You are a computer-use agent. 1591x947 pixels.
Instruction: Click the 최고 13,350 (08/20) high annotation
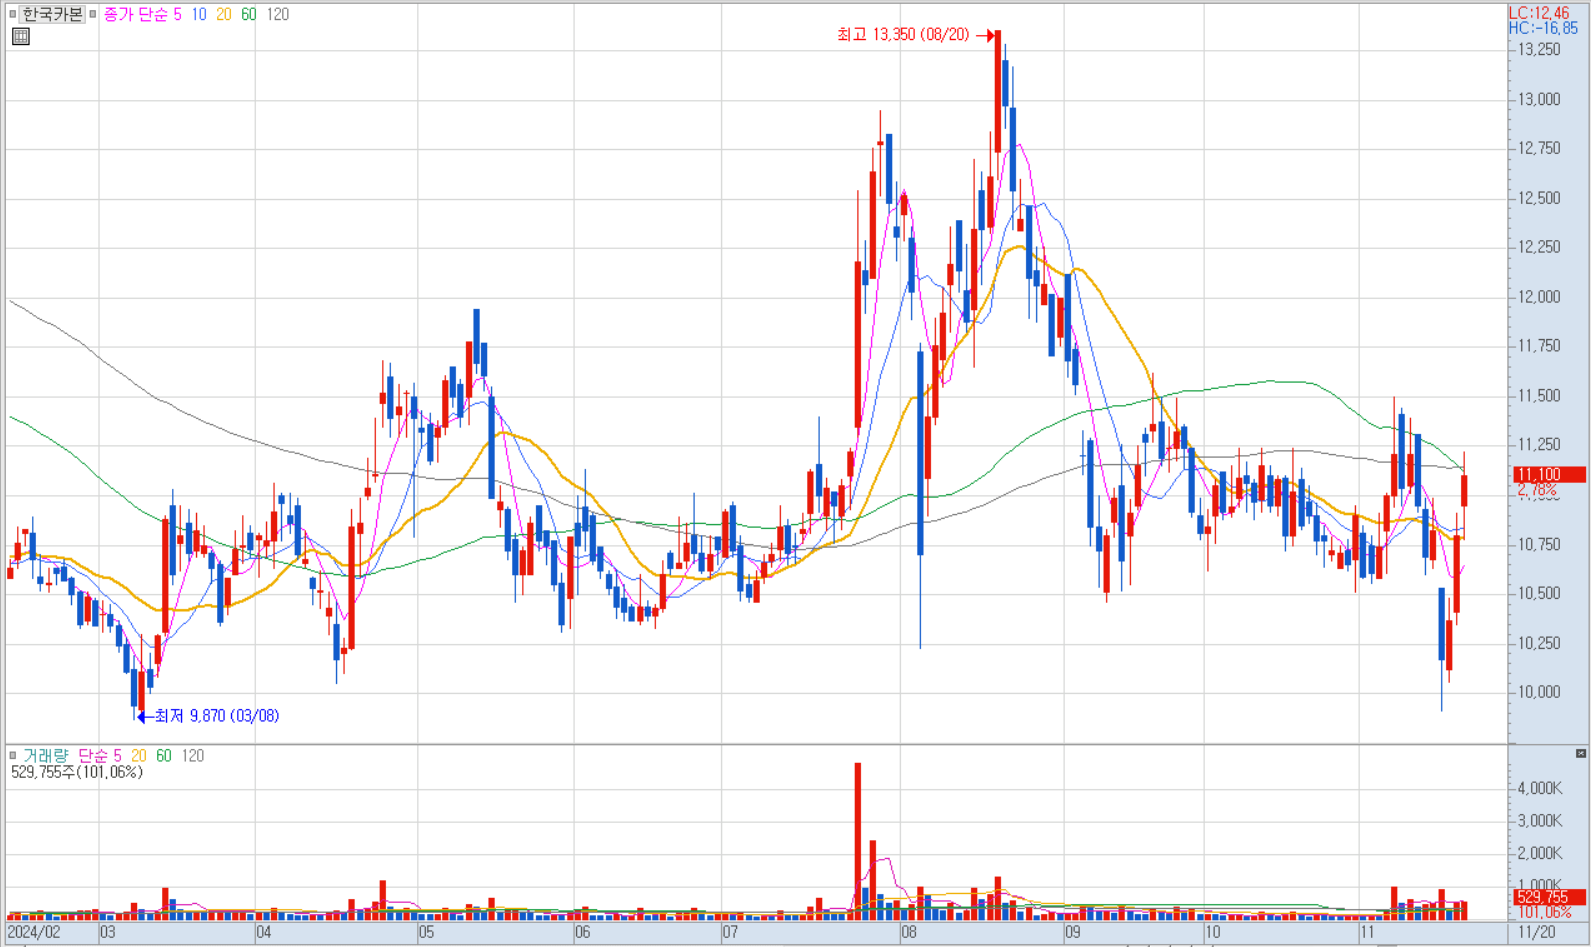click(903, 35)
